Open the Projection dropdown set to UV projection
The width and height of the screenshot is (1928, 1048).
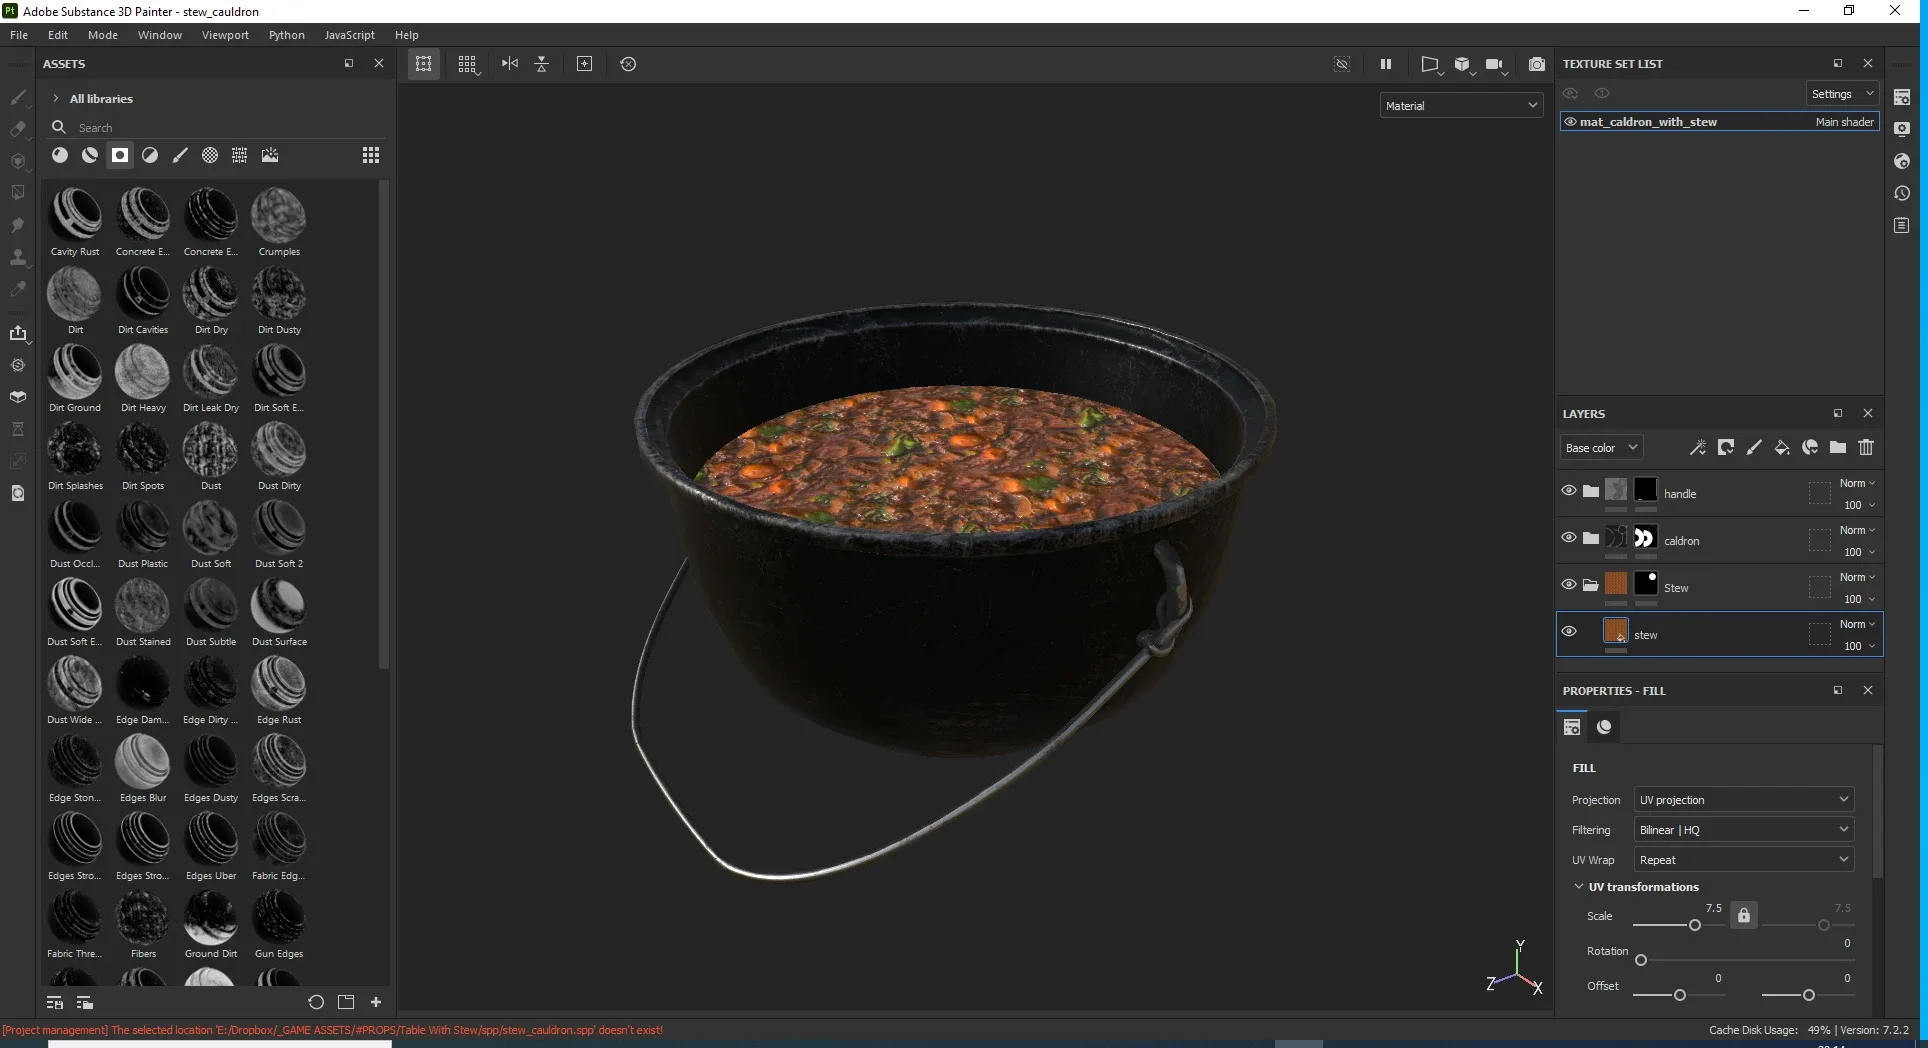pos(1744,800)
